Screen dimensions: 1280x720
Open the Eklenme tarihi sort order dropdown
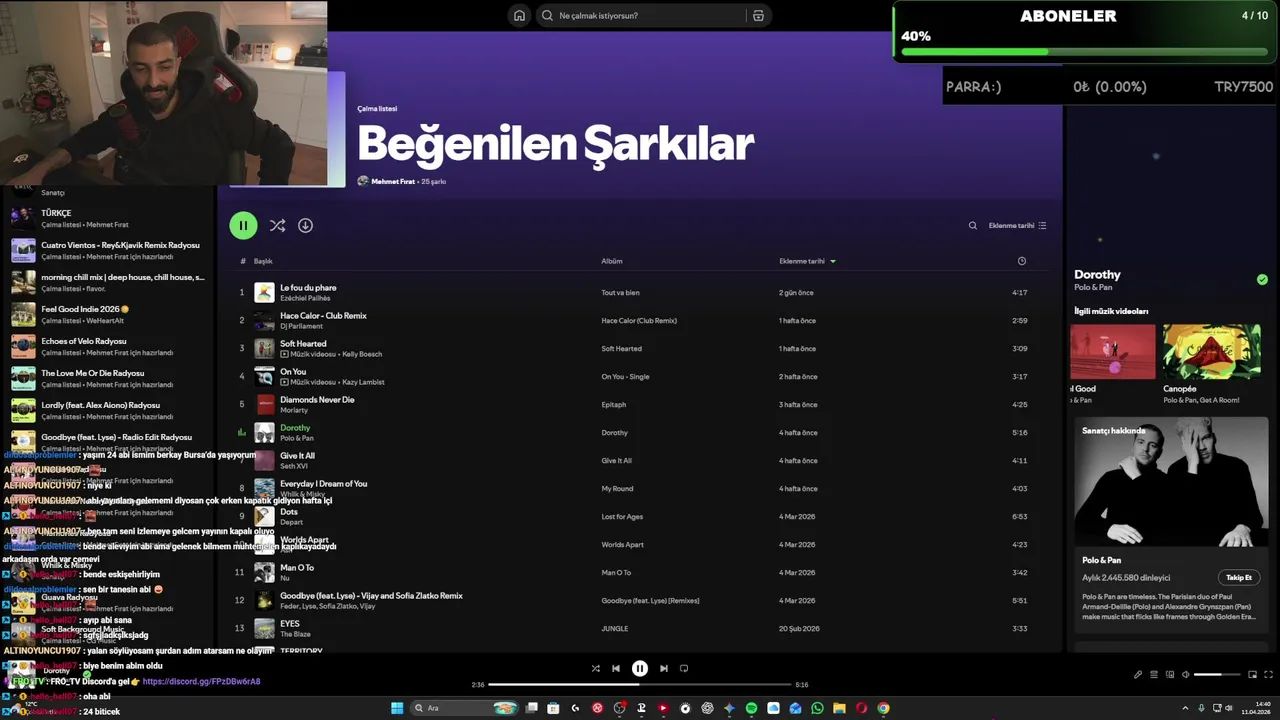[1017, 226]
